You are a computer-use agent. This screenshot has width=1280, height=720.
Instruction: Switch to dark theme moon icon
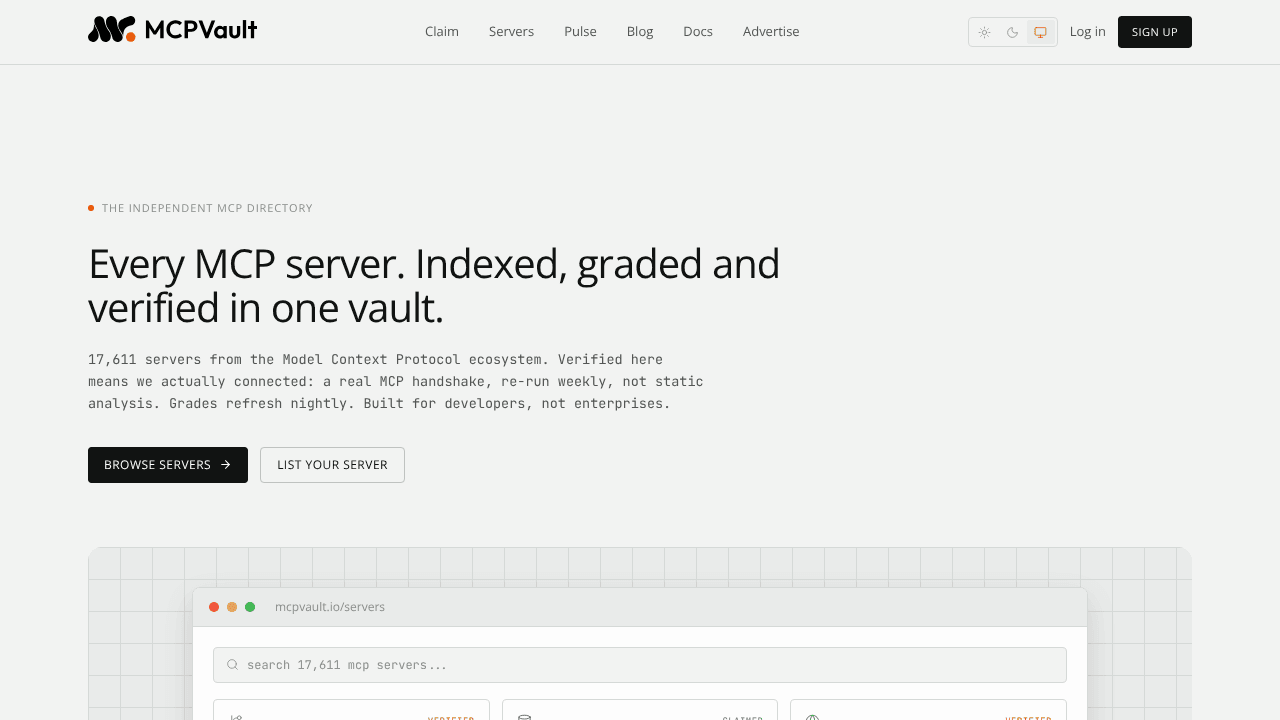coord(1013,32)
